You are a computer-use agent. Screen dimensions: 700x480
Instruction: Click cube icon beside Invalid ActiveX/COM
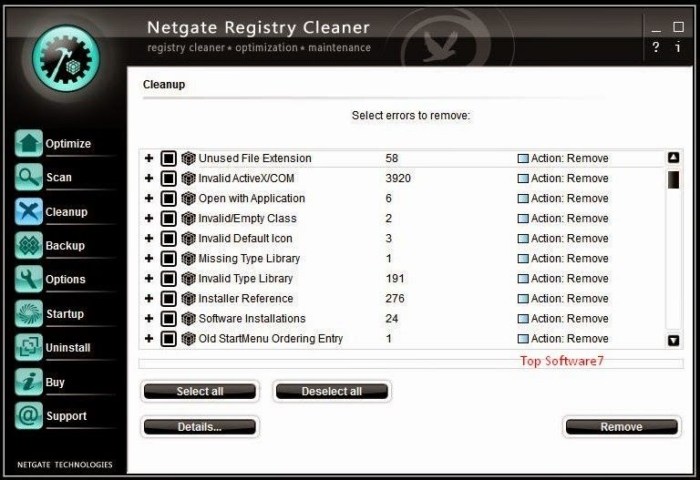[x=188, y=178]
